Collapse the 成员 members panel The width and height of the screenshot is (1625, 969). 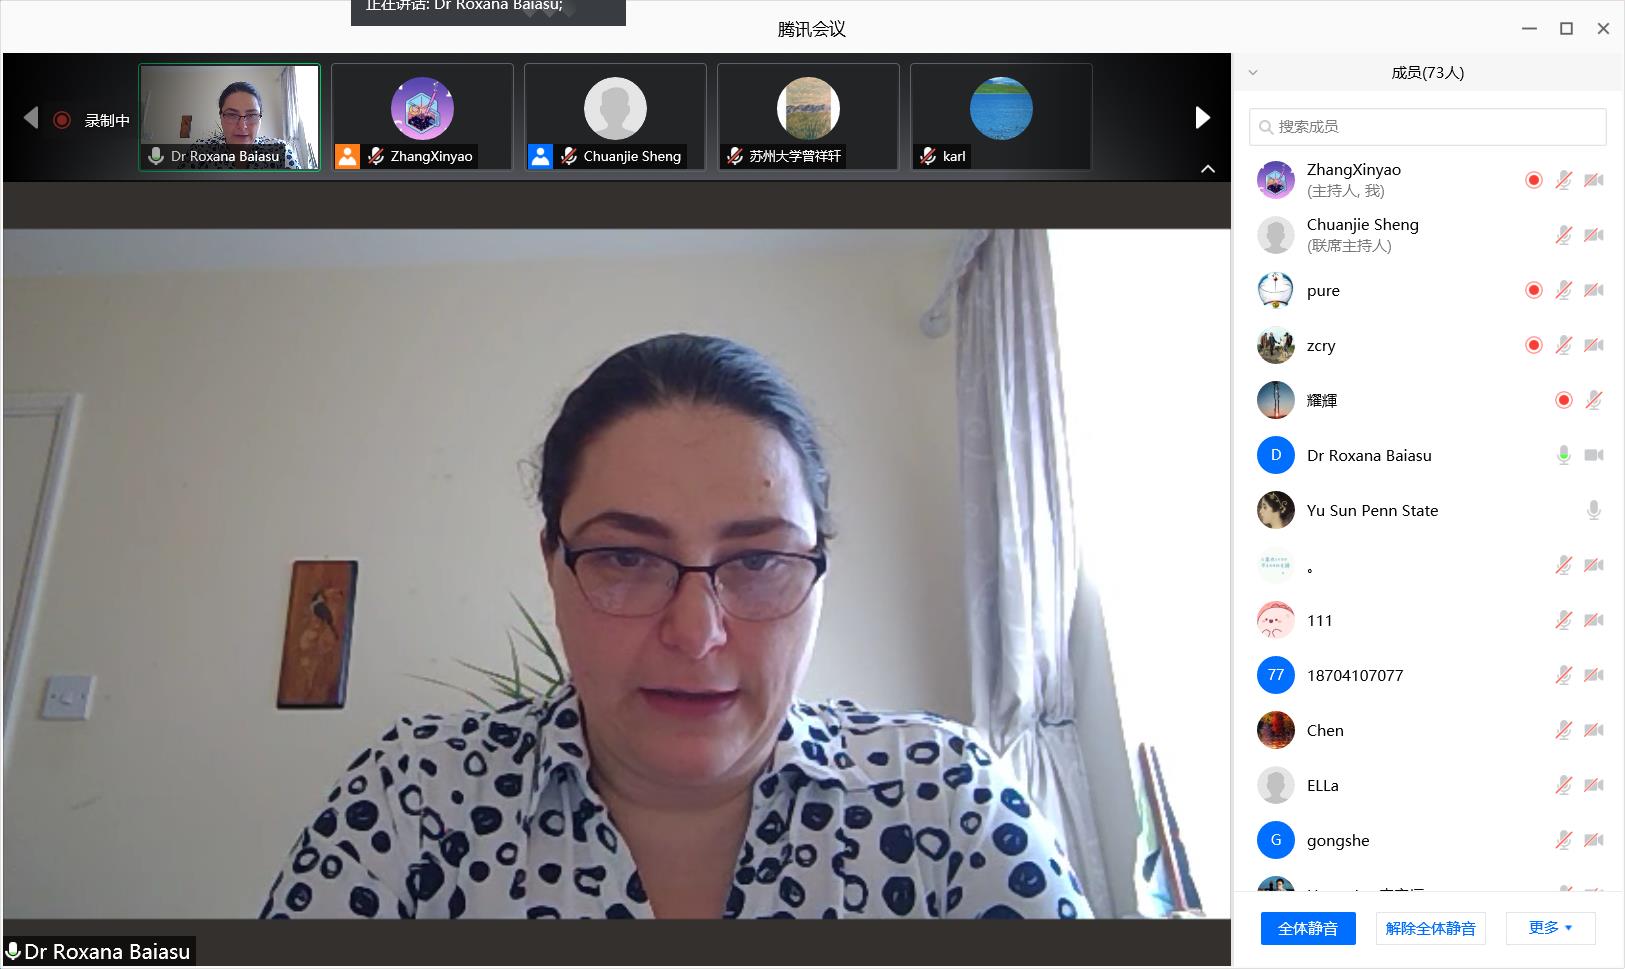(x=1253, y=72)
